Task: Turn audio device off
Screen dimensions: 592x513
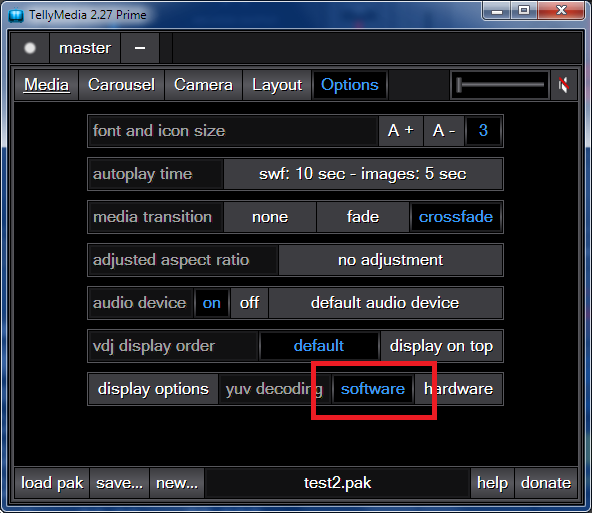Action: coord(250,303)
